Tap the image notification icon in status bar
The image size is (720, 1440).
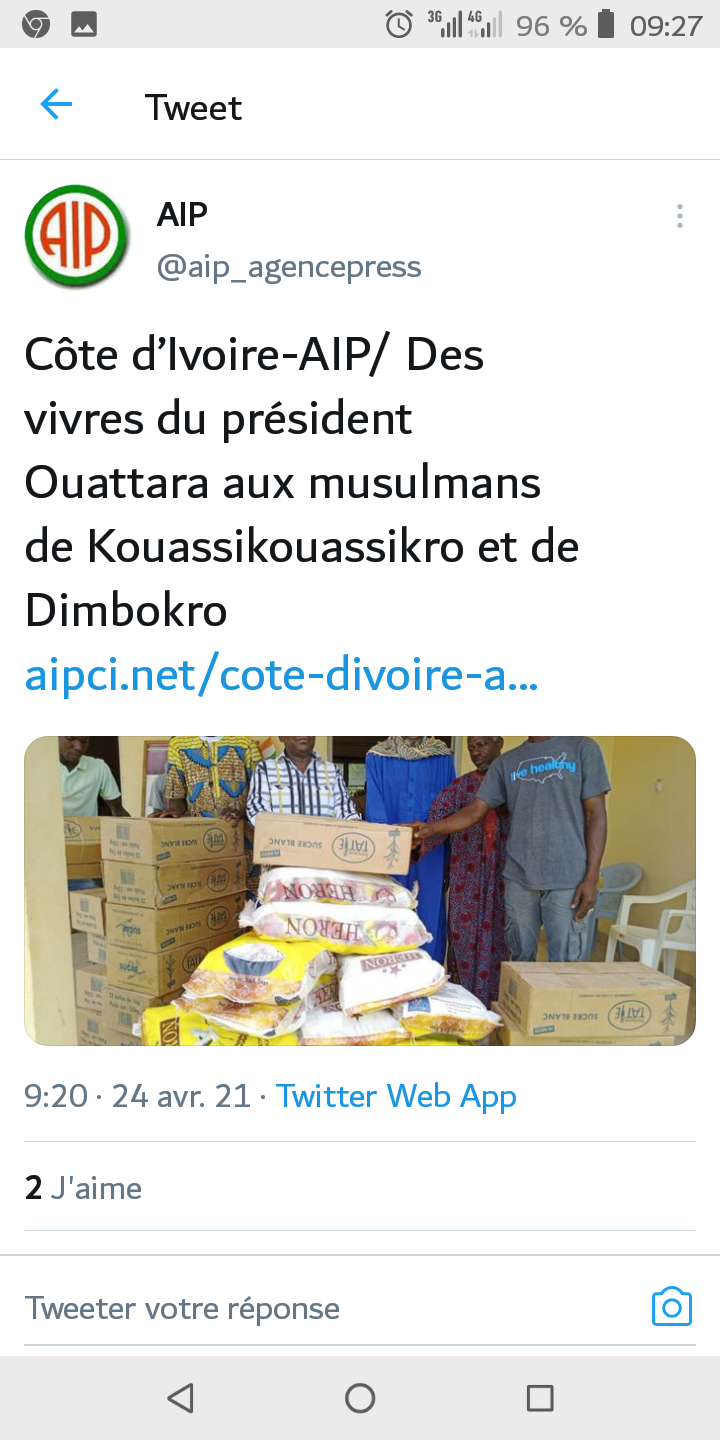pos(84,24)
